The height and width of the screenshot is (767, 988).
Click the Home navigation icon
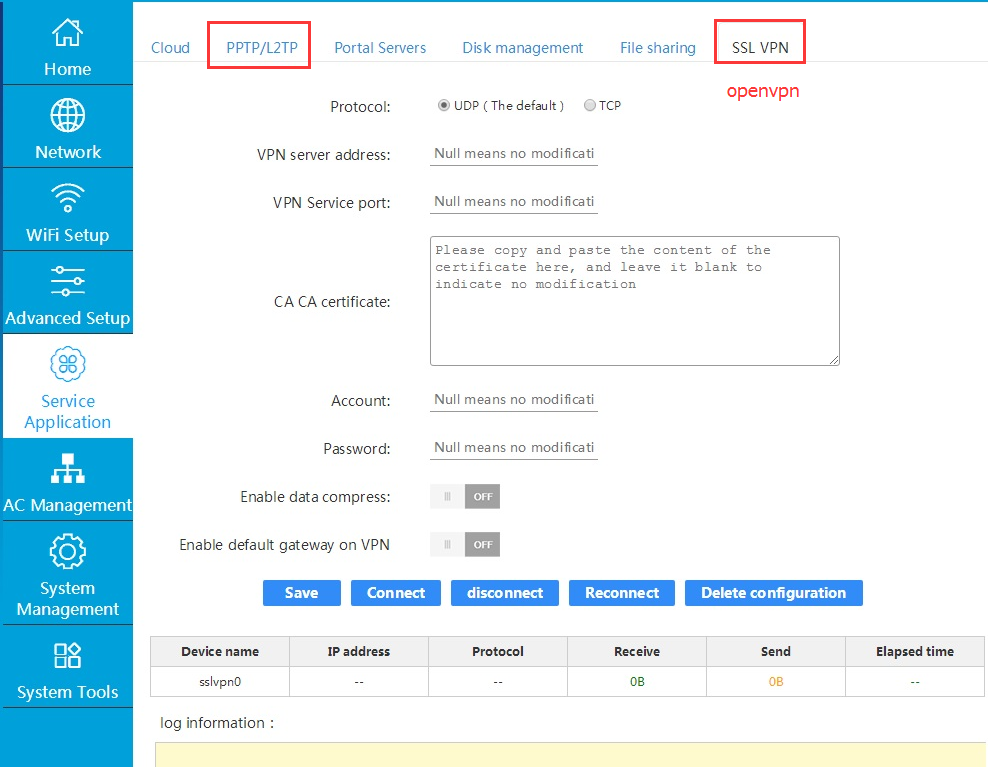67,33
